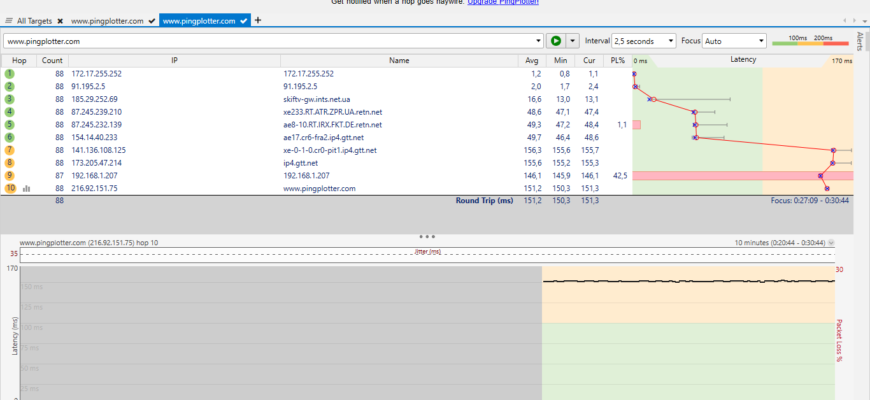Screen dimensions: 870x400
Task: Open the Upgrade PingPlotter link
Action: pos(503,2)
